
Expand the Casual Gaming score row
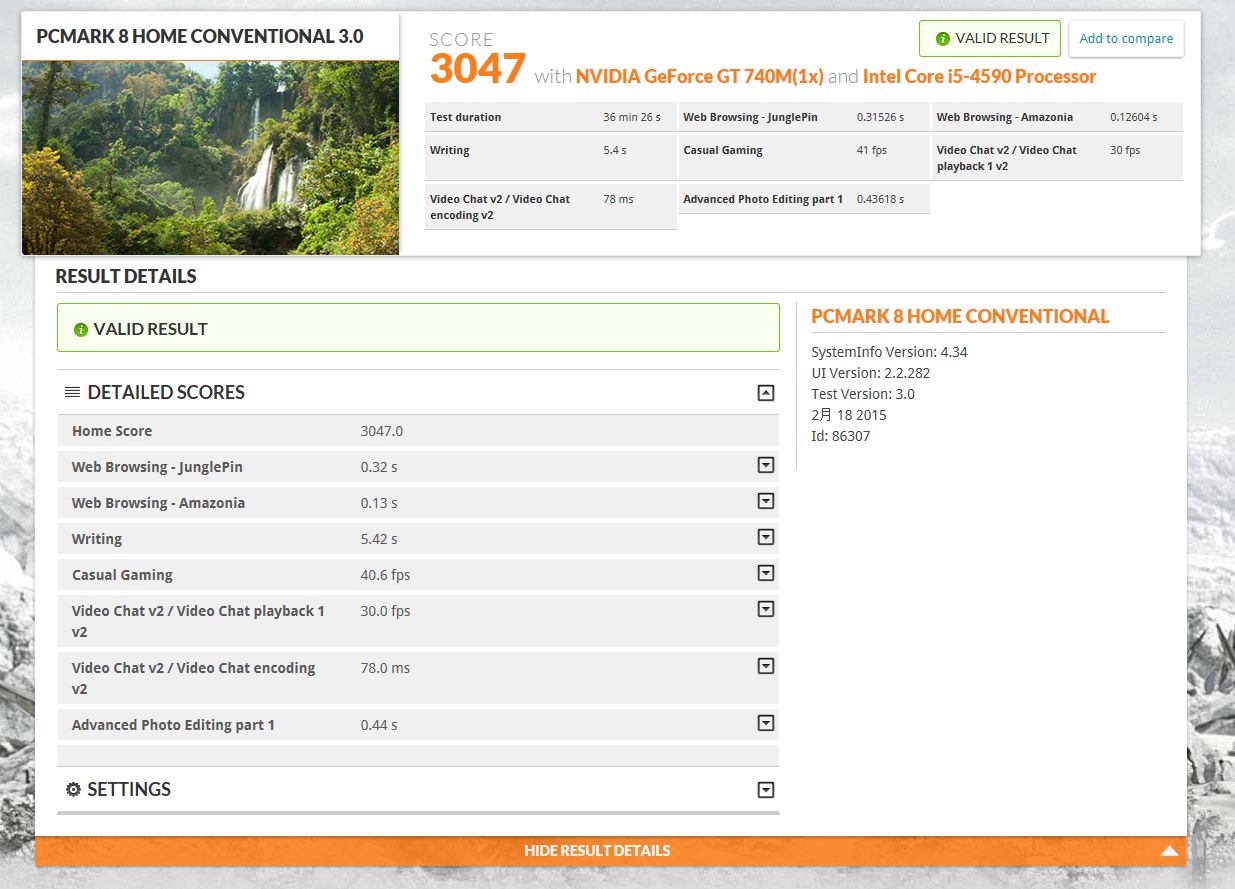coord(766,573)
